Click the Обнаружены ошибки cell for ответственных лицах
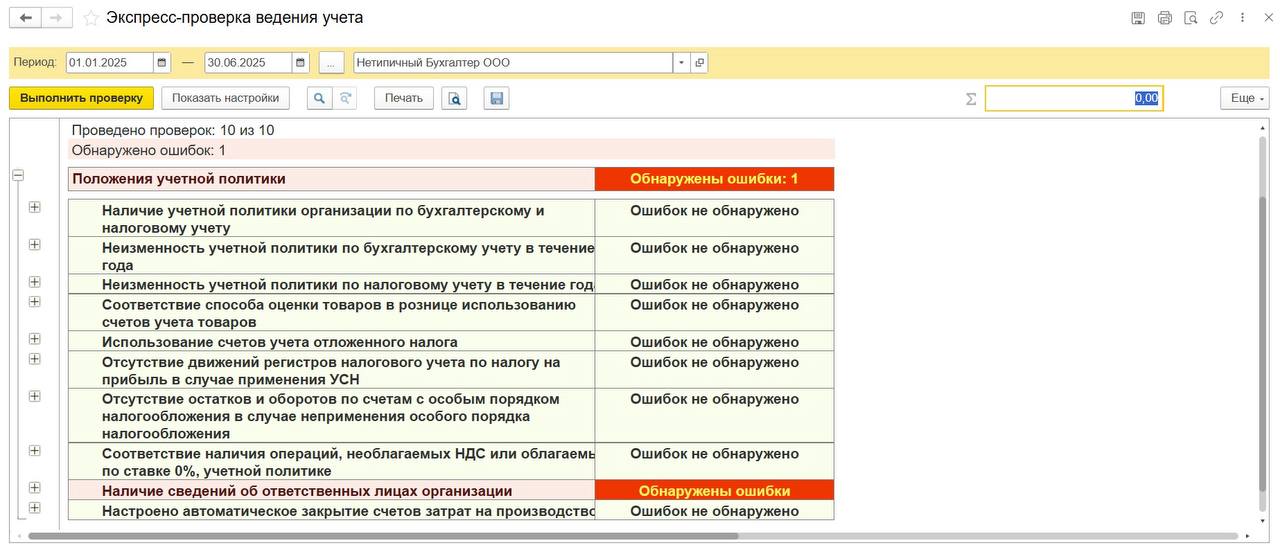 pyautogui.click(x=714, y=491)
